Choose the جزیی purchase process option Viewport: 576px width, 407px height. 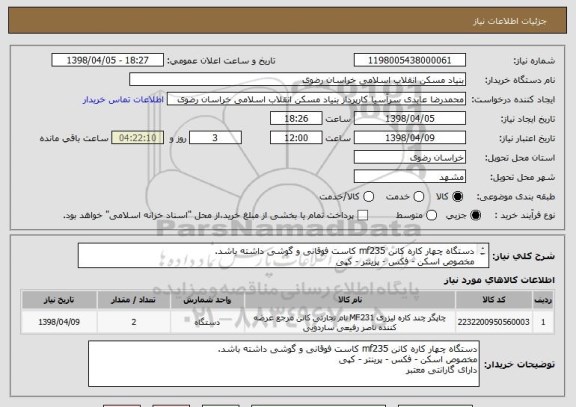(x=475, y=215)
